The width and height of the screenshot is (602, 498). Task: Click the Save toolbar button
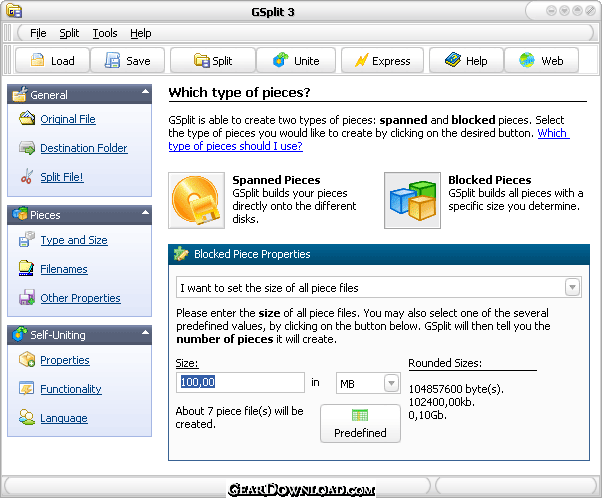point(127,60)
